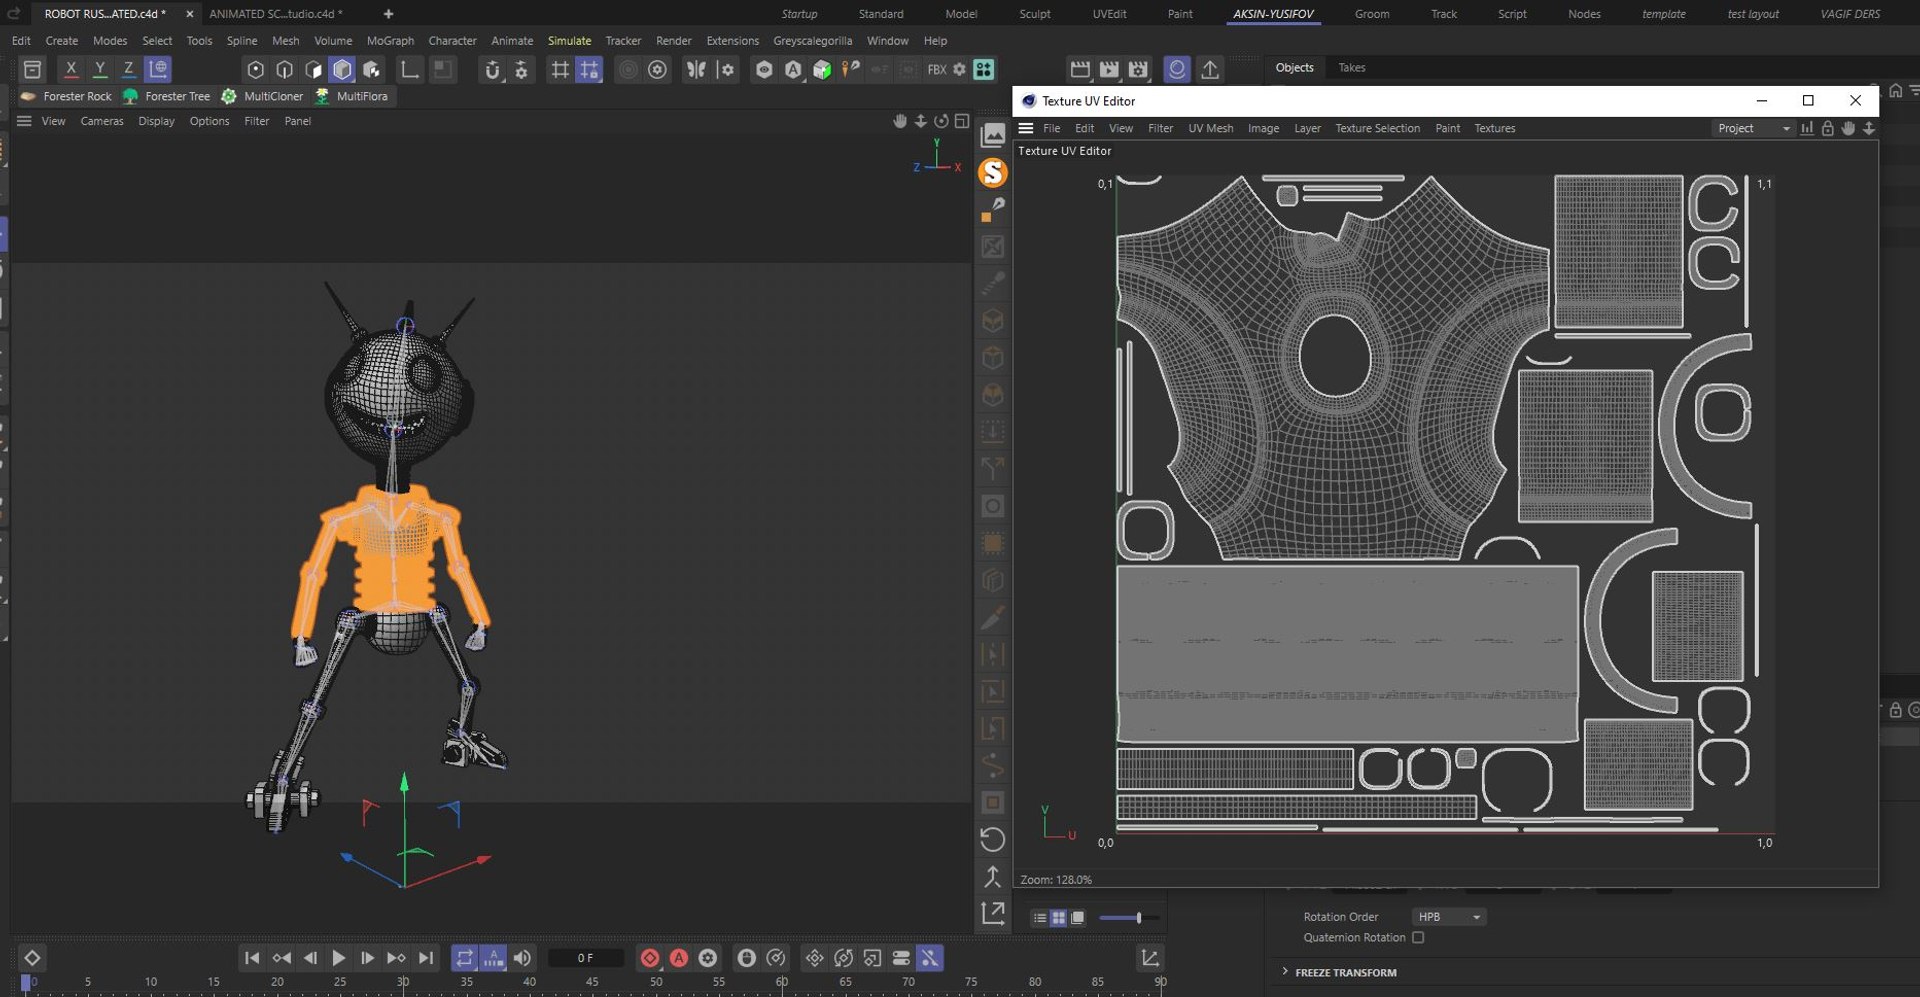This screenshot has height=997, width=1920.
Task: Open Texture Selection menu in UV Editor
Action: tap(1377, 128)
